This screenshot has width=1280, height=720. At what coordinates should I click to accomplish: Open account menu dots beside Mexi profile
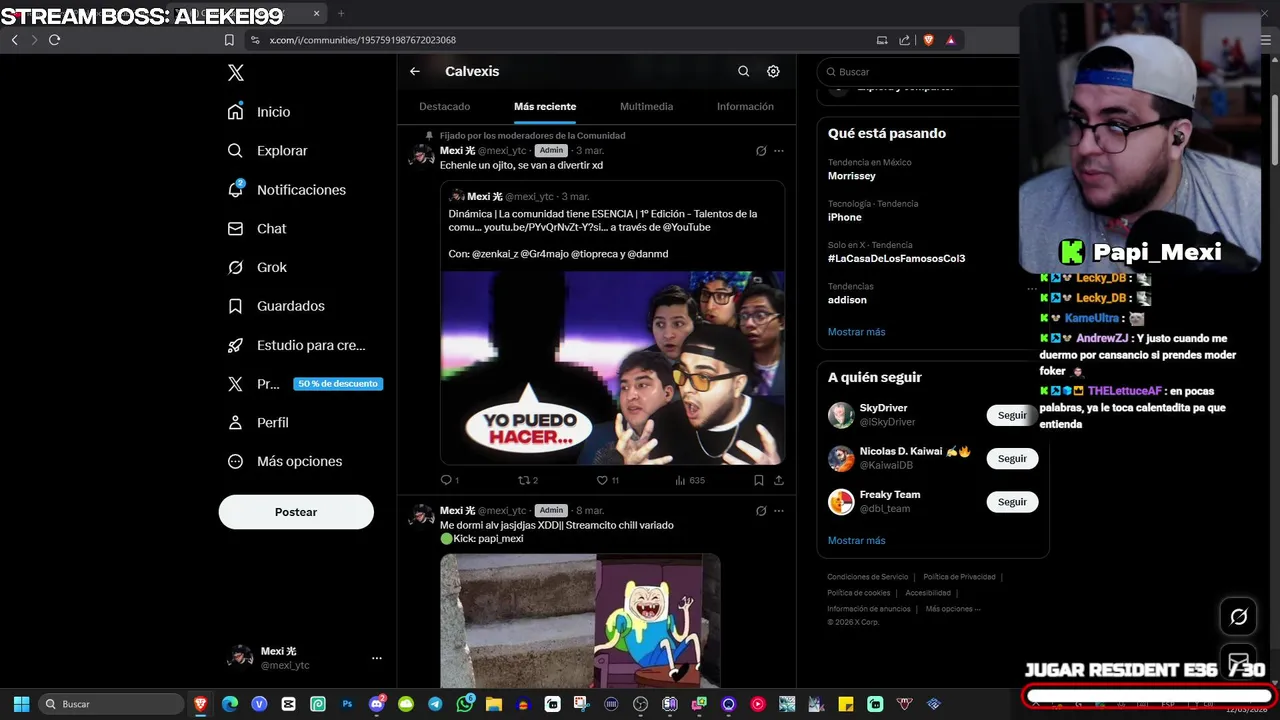[377, 658]
